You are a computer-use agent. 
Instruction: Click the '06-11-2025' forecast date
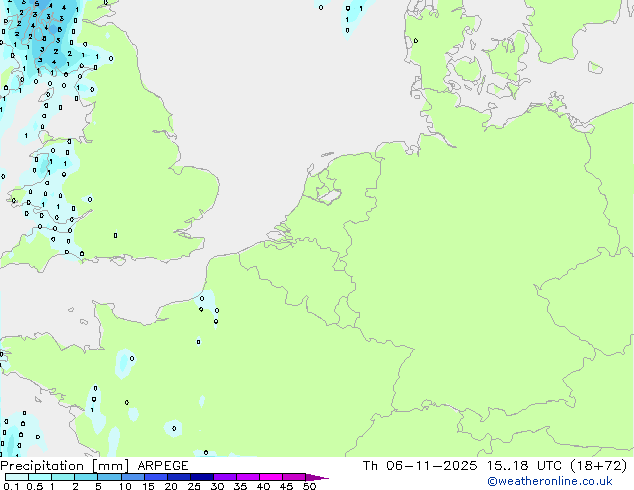click(431, 466)
